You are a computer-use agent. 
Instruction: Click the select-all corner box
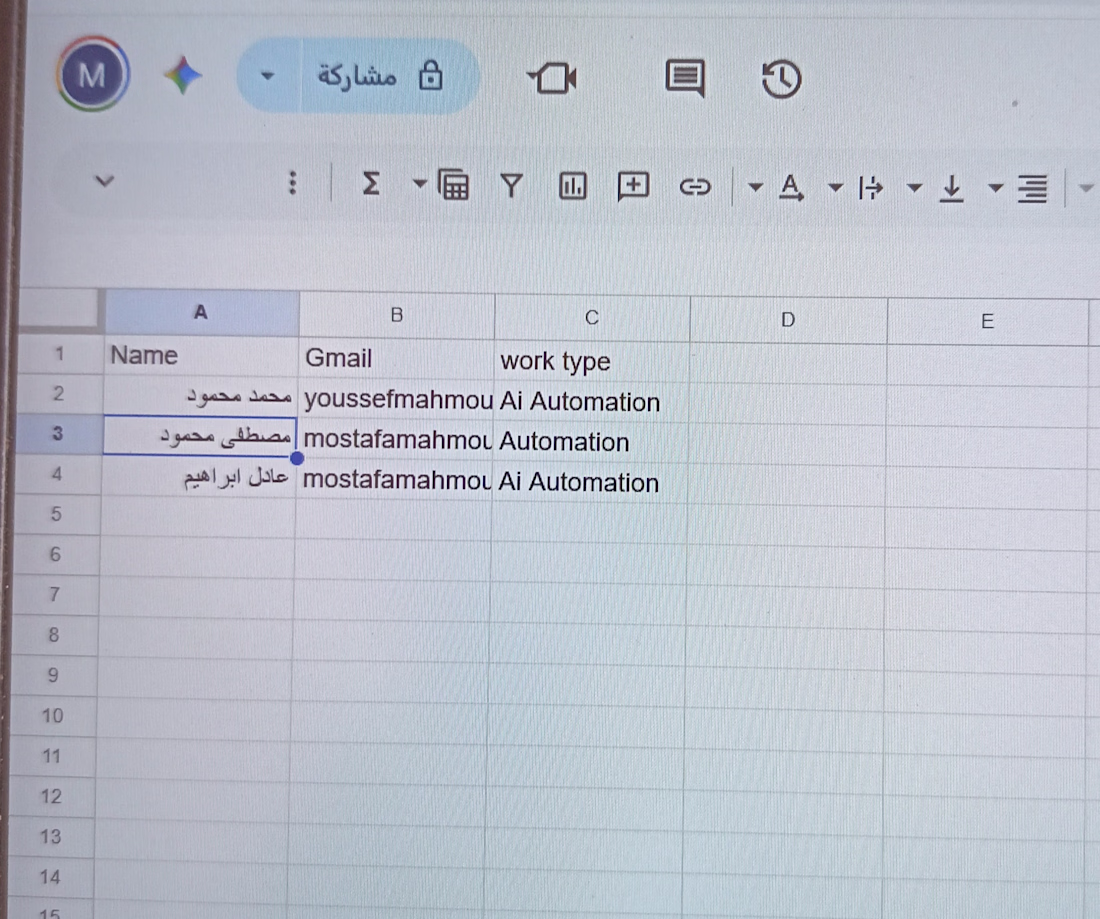[x=60, y=308]
